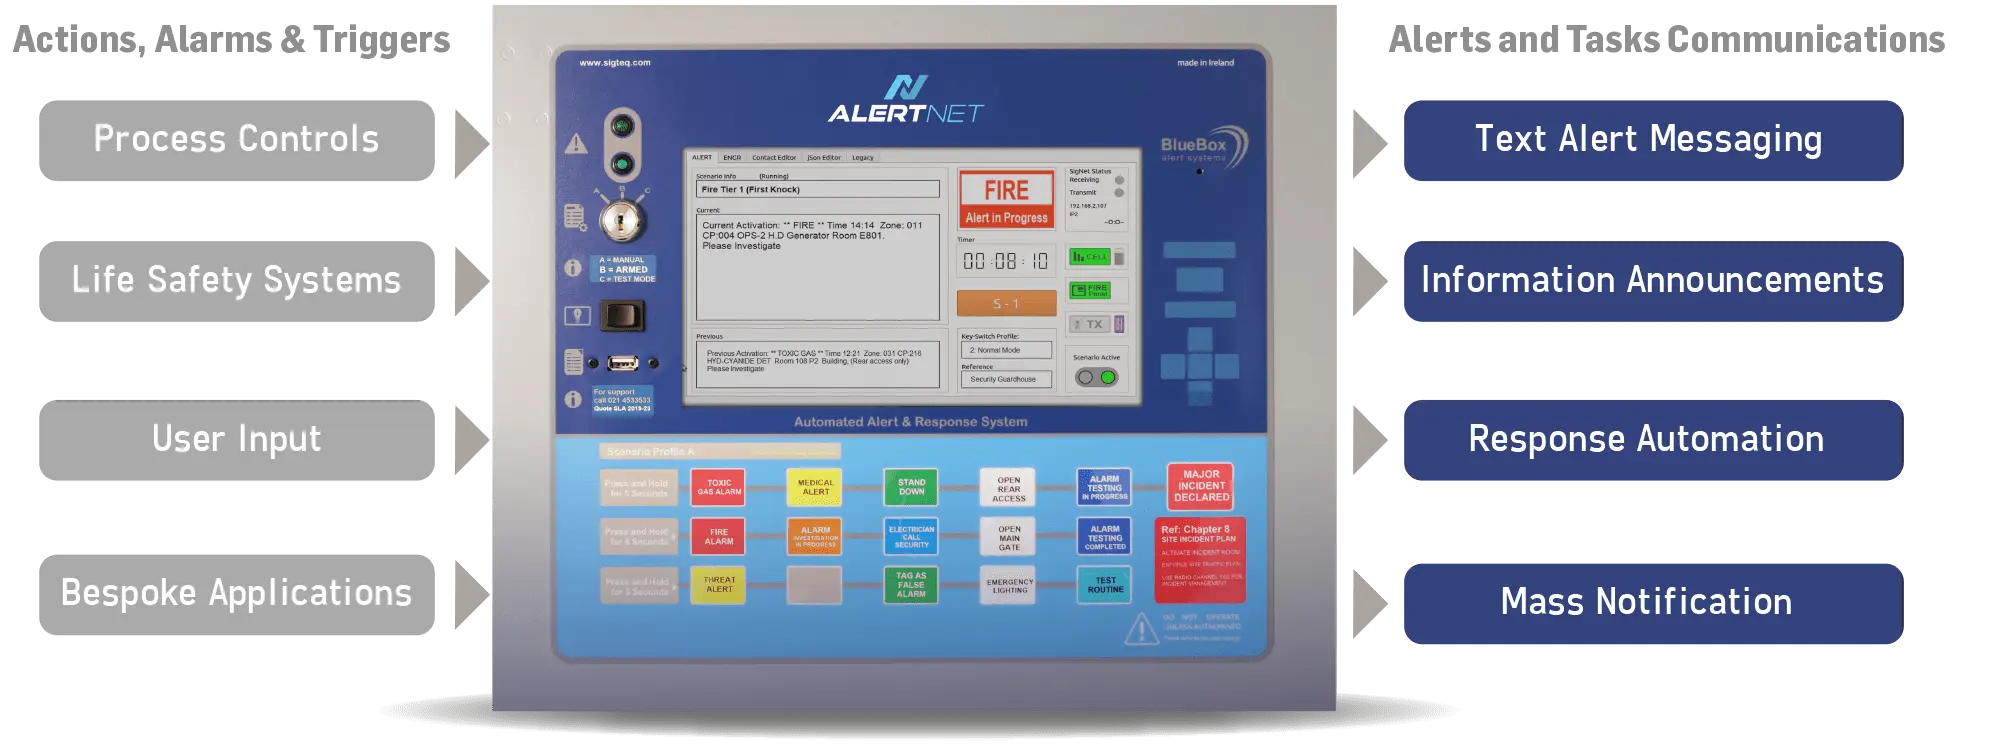Click the grey TX transmit status icon
The height and width of the screenshot is (746, 2000).
(1090, 324)
